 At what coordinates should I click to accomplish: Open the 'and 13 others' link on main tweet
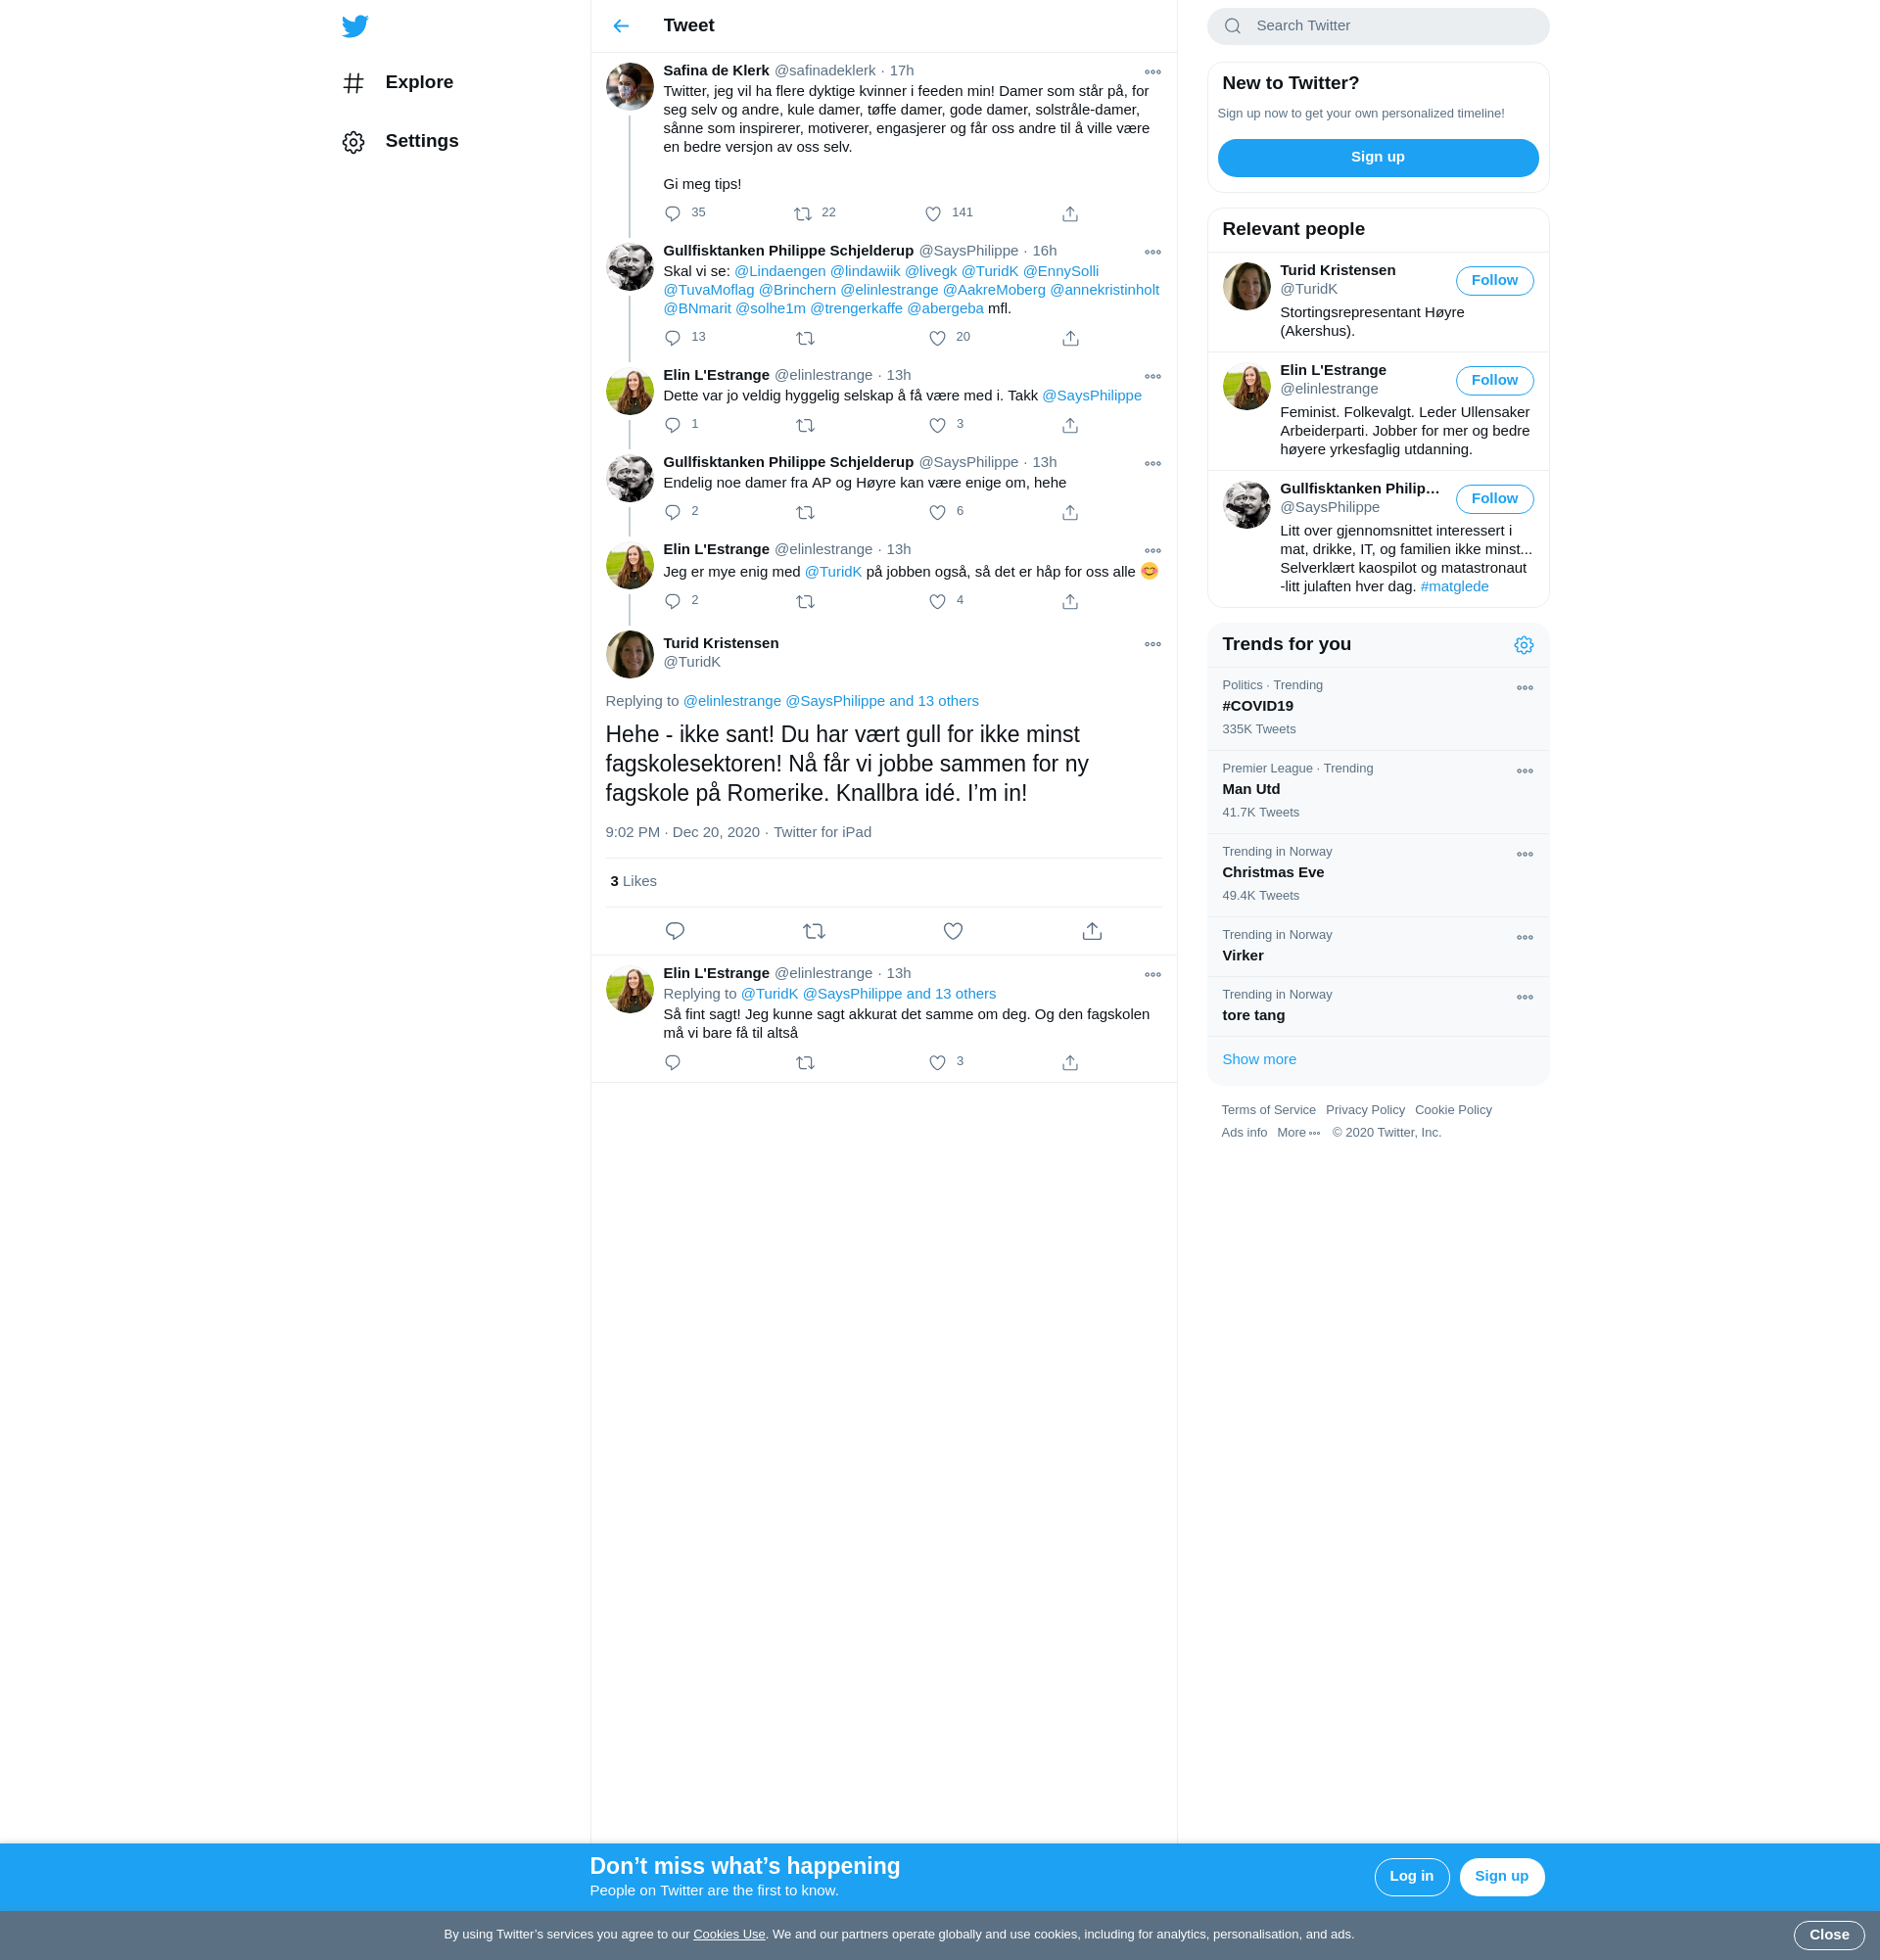coord(934,701)
